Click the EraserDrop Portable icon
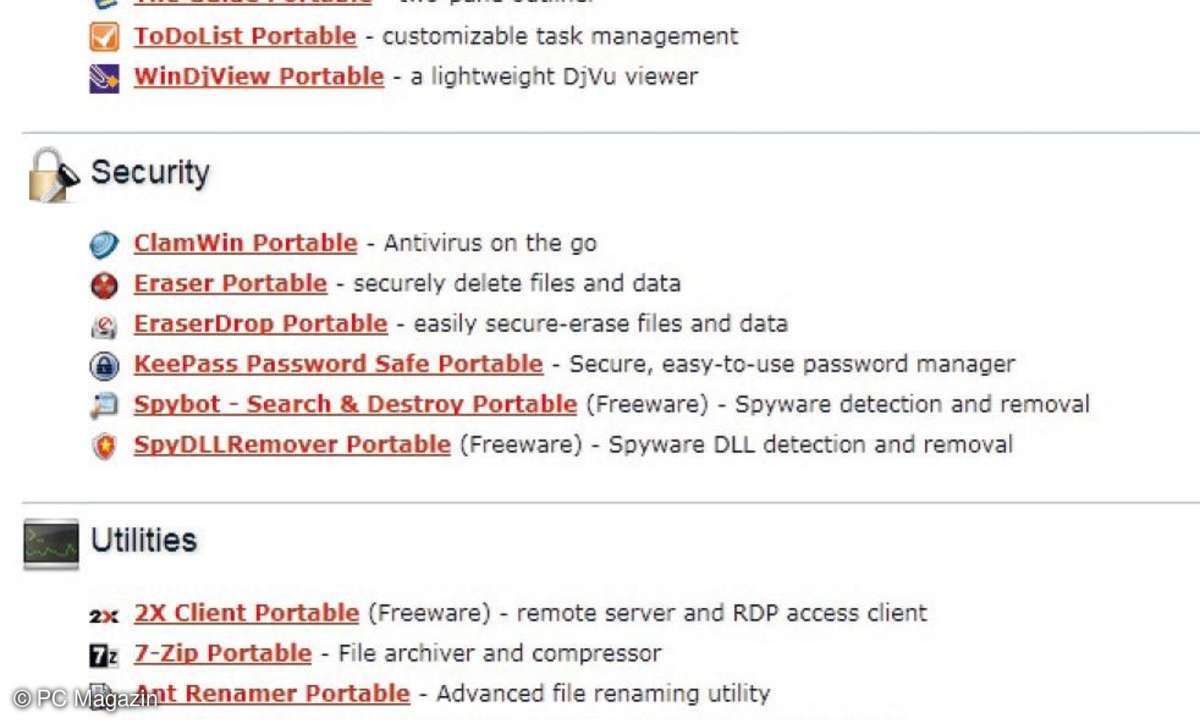 104,325
